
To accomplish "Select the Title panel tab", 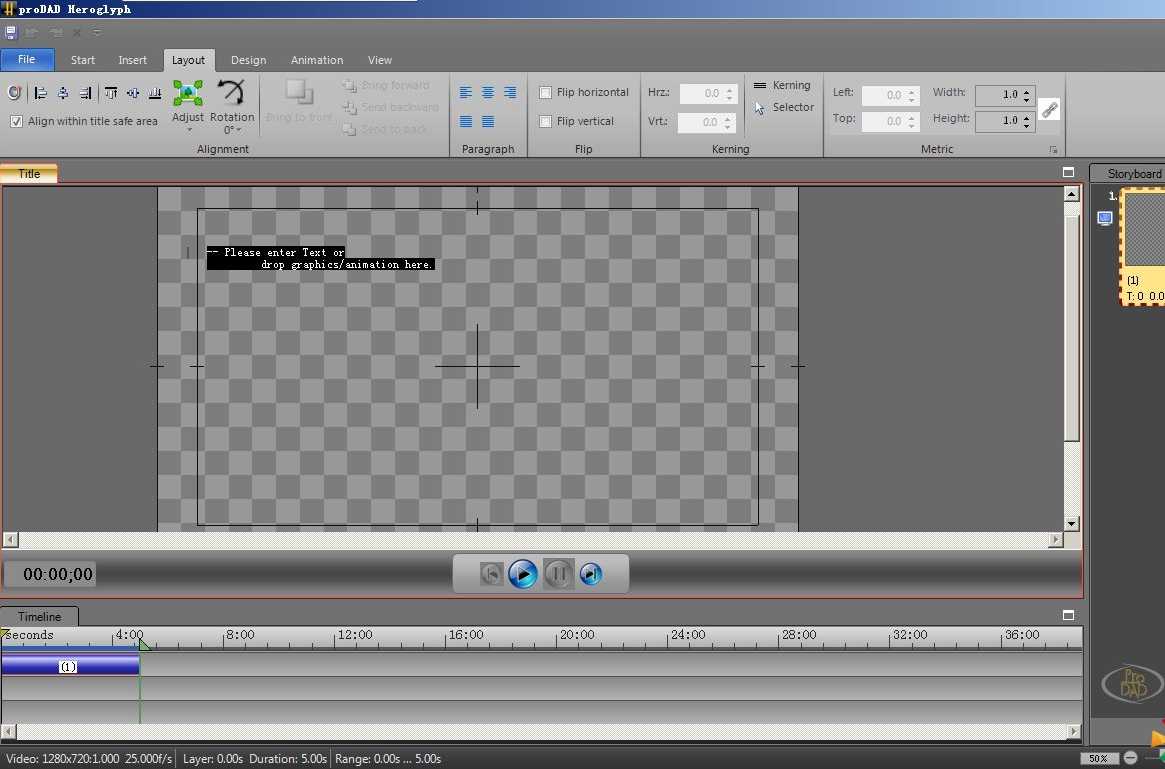I will [29, 174].
